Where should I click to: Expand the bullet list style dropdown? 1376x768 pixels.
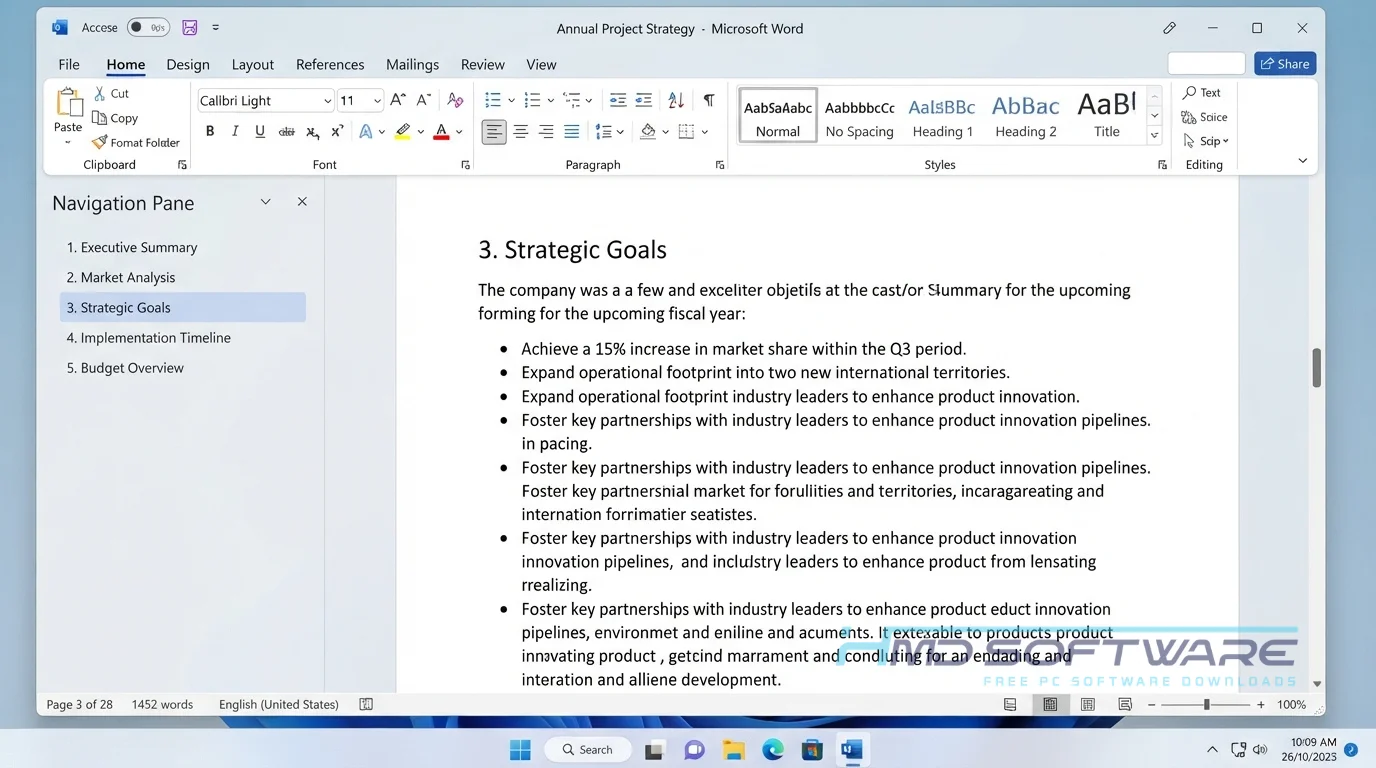coord(511,100)
